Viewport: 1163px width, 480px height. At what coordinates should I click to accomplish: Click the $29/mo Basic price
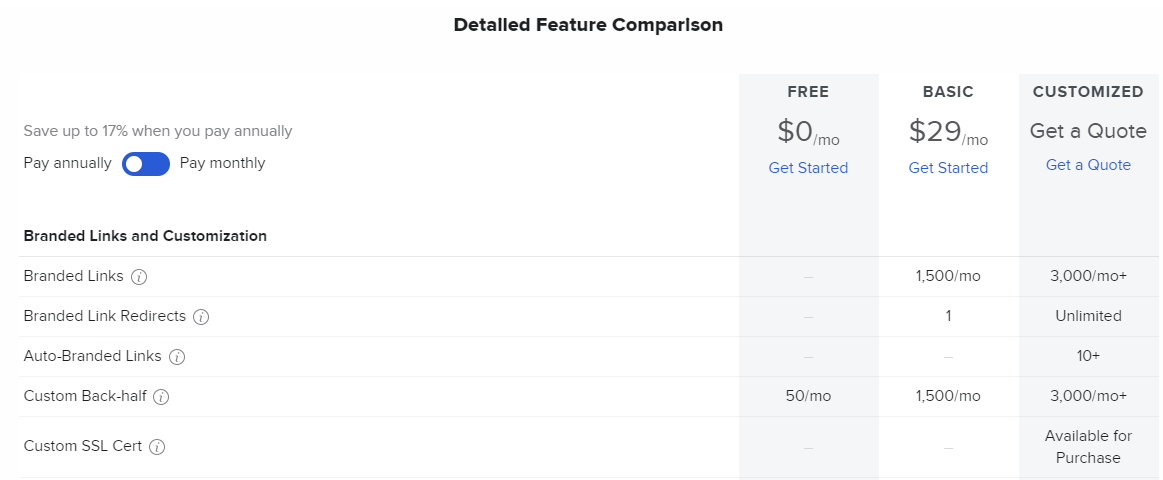click(x=948, y=132)
